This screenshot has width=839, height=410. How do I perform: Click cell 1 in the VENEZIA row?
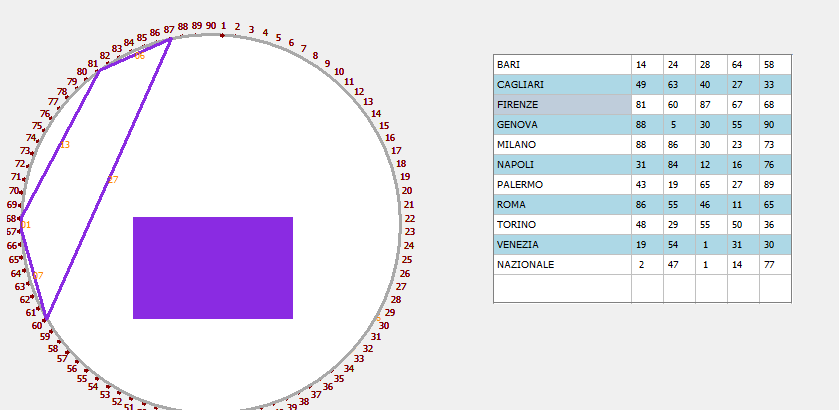pos(712,245)
